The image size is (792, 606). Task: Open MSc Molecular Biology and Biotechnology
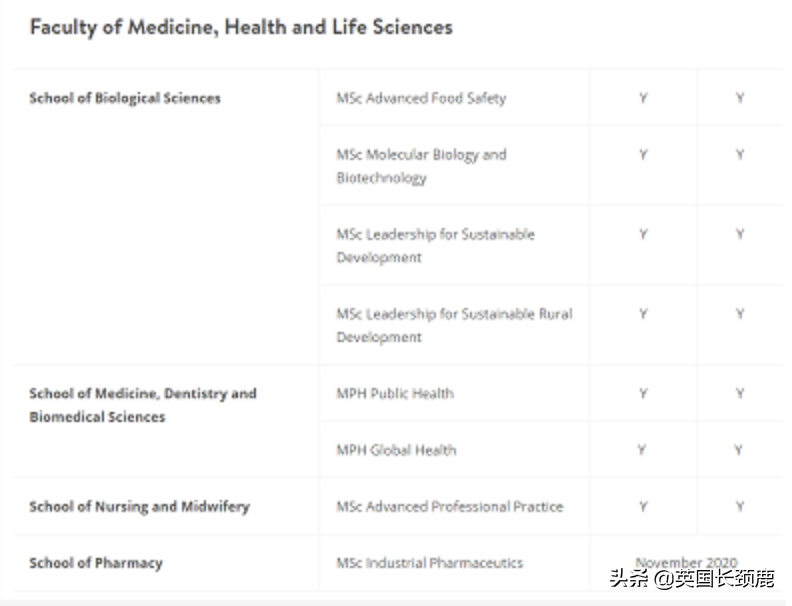[421, 166]
